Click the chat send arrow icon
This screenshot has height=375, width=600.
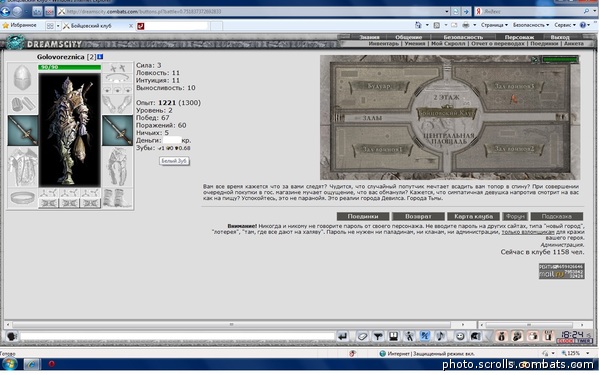click(x=342, y=336)
